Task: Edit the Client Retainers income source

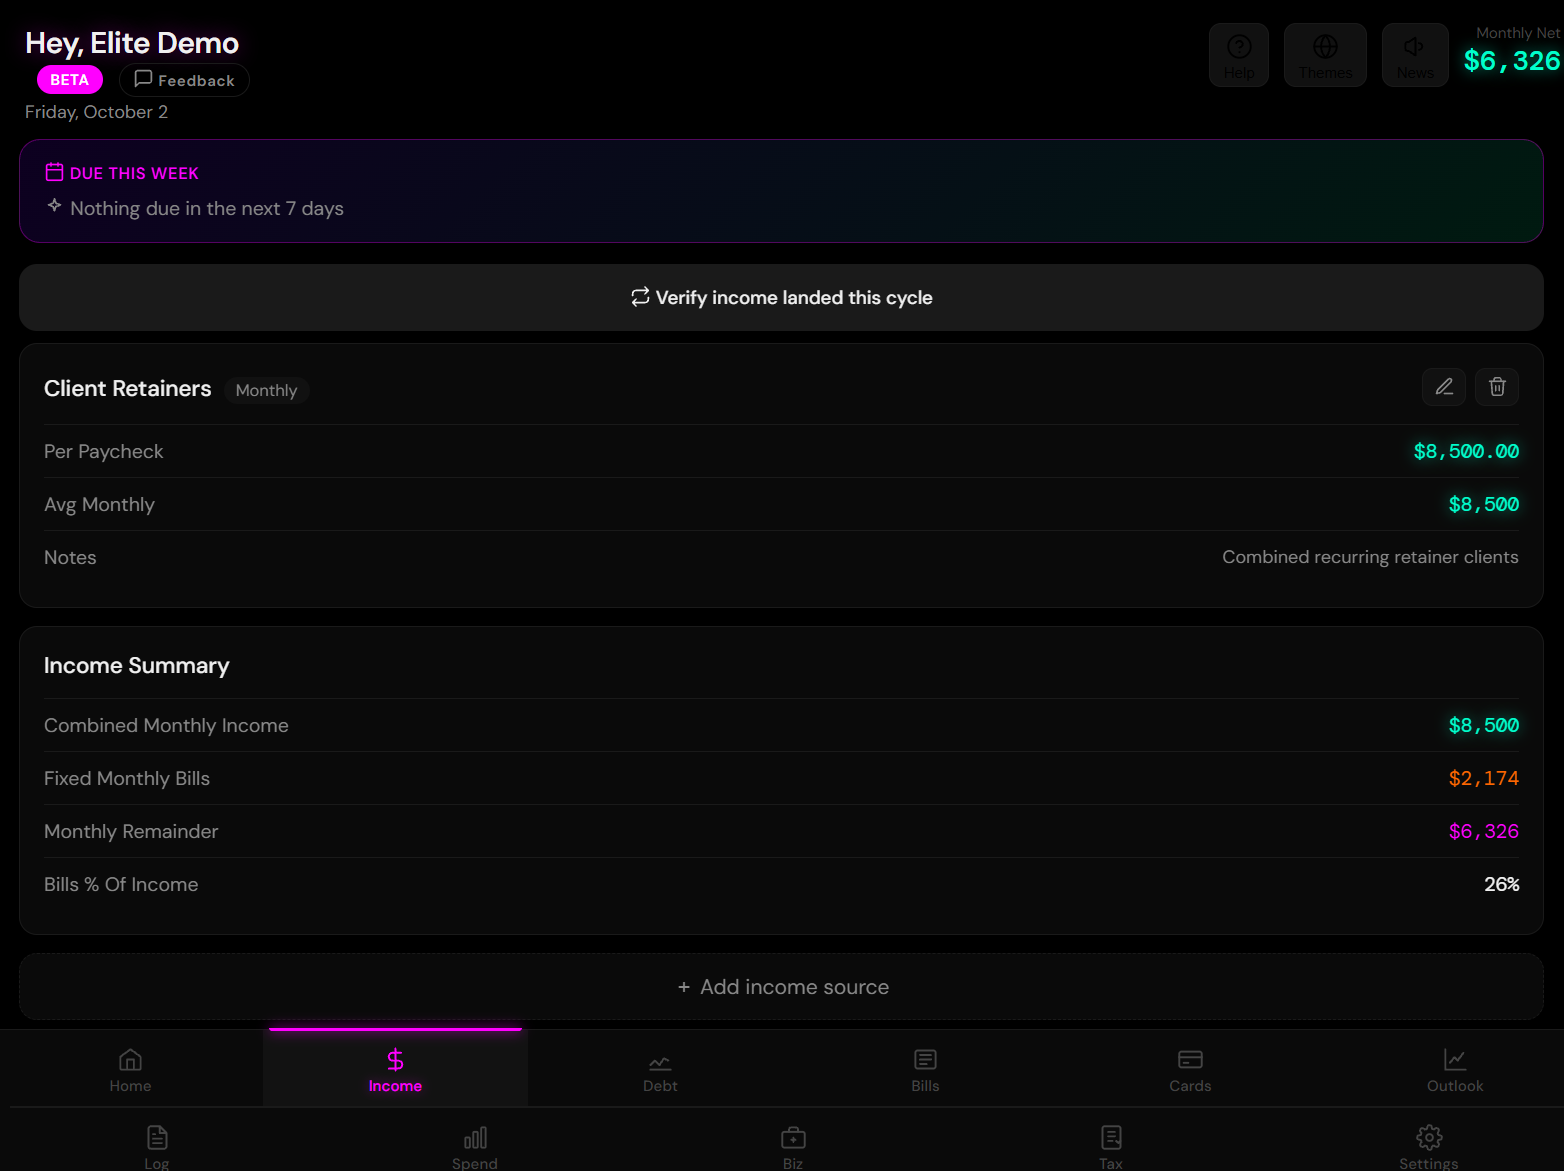Action: click(1444, 387)
